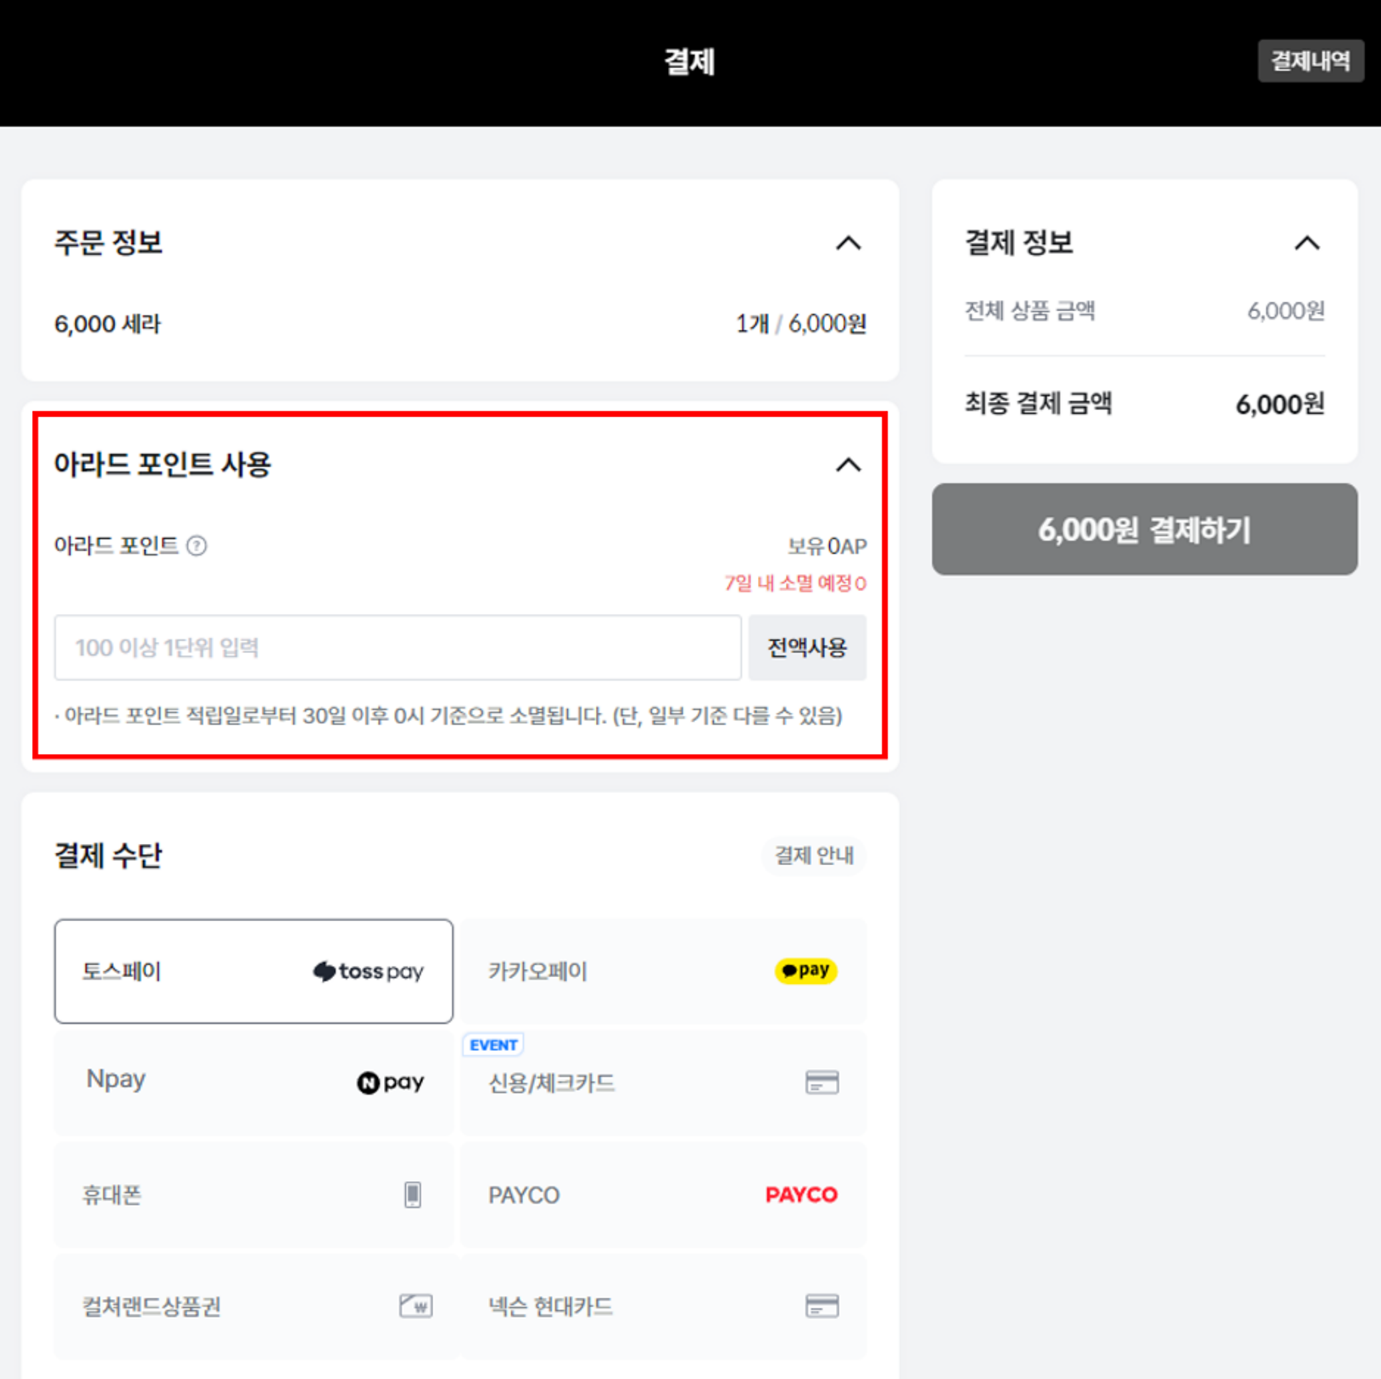Click the credit/check card icon
Image resolution: width=1381 pixels, height=1379 pixels.
822,1083
